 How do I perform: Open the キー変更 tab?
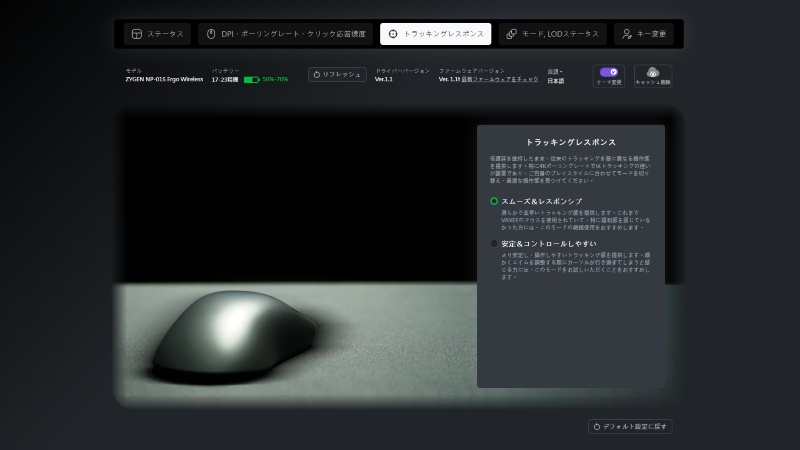coord(644,34)
